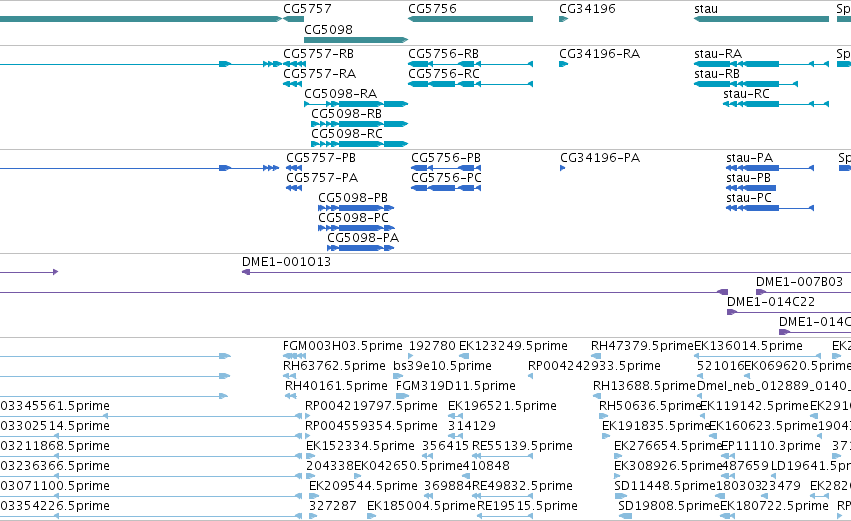Select the CG5757-RA transcript label

(x=320, y=74)
